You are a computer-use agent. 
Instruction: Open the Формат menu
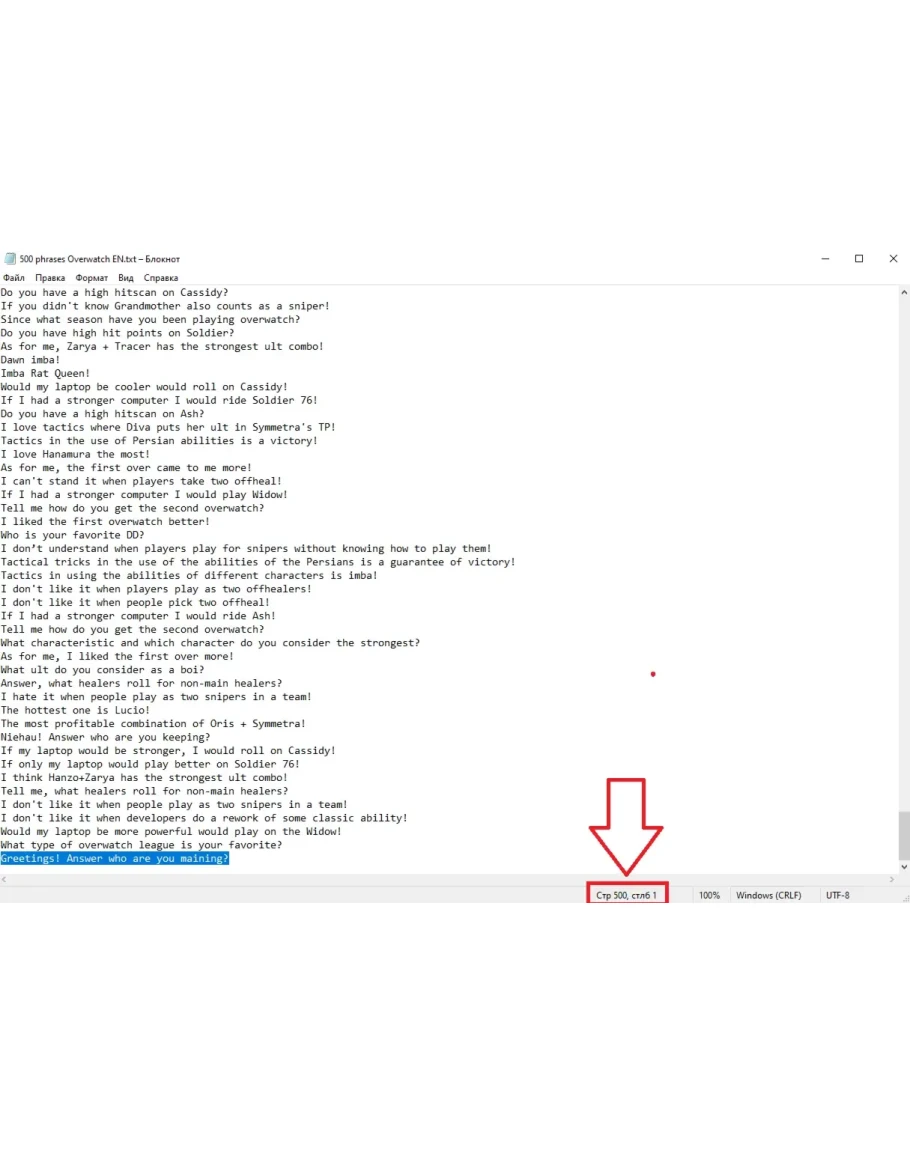coord(92,278)
